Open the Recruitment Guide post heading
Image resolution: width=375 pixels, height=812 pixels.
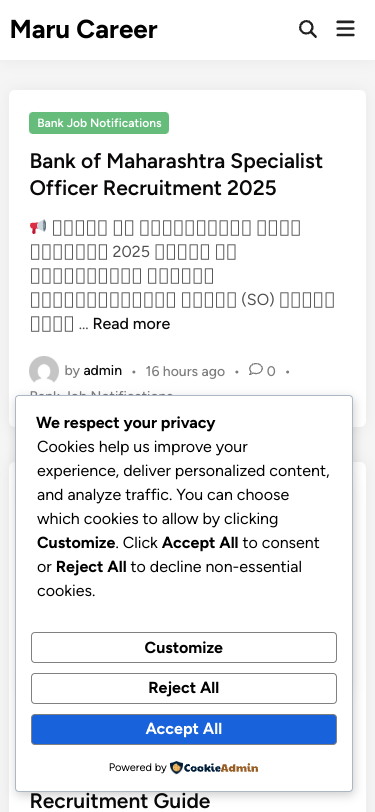[x=120, y=801]
